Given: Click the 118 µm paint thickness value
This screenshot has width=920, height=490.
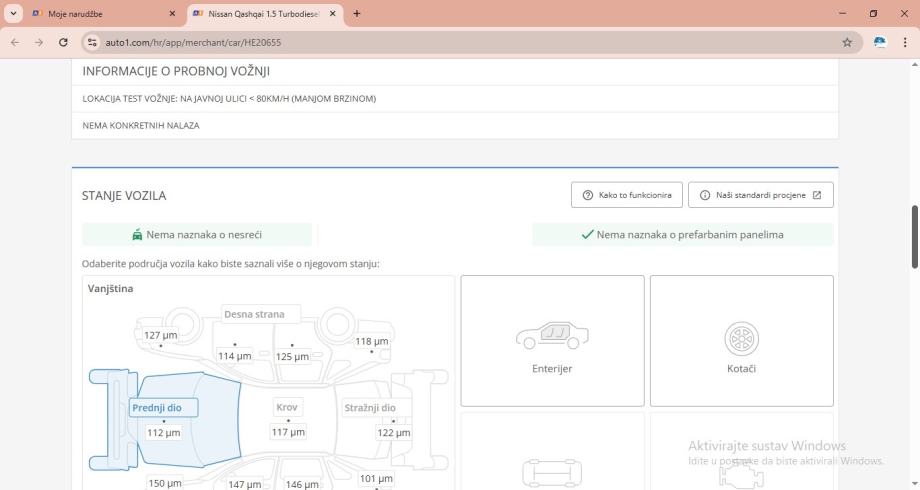Looking at the screenshot, I should point(371,341).
